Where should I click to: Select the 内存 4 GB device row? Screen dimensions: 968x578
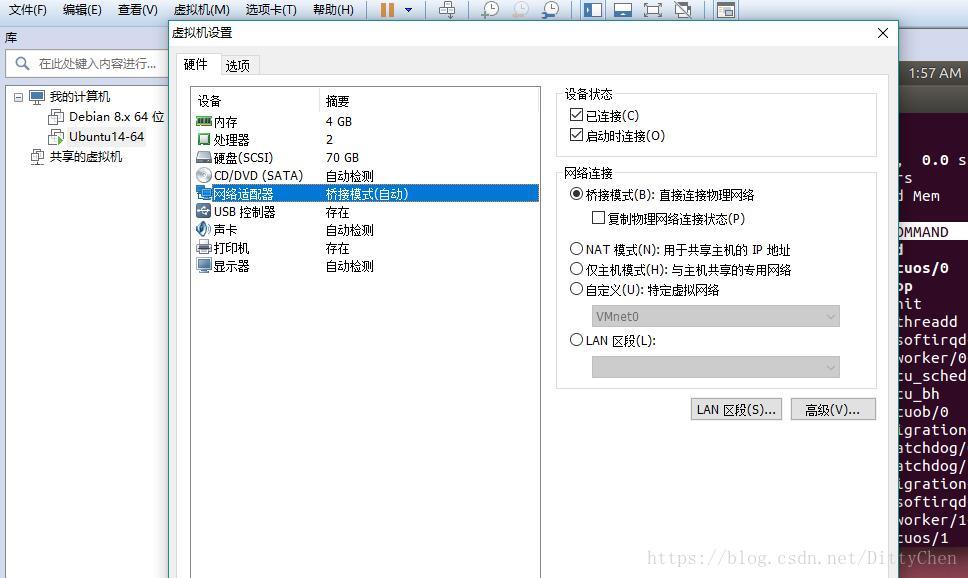coord(367,122)
